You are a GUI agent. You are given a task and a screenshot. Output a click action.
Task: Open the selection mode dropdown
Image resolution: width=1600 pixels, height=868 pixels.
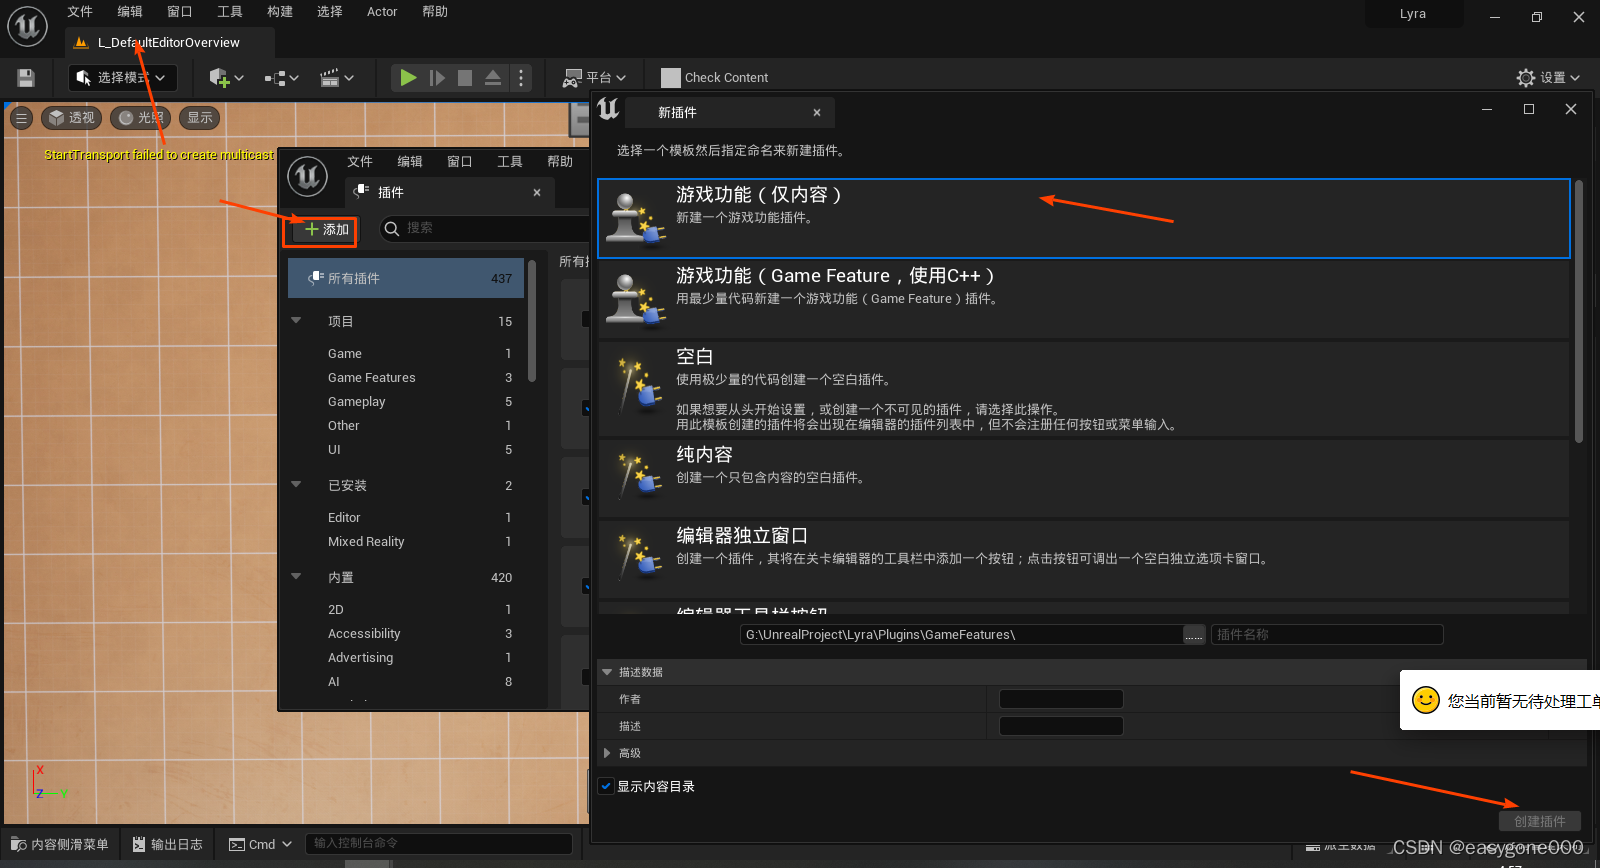point(122,78)
